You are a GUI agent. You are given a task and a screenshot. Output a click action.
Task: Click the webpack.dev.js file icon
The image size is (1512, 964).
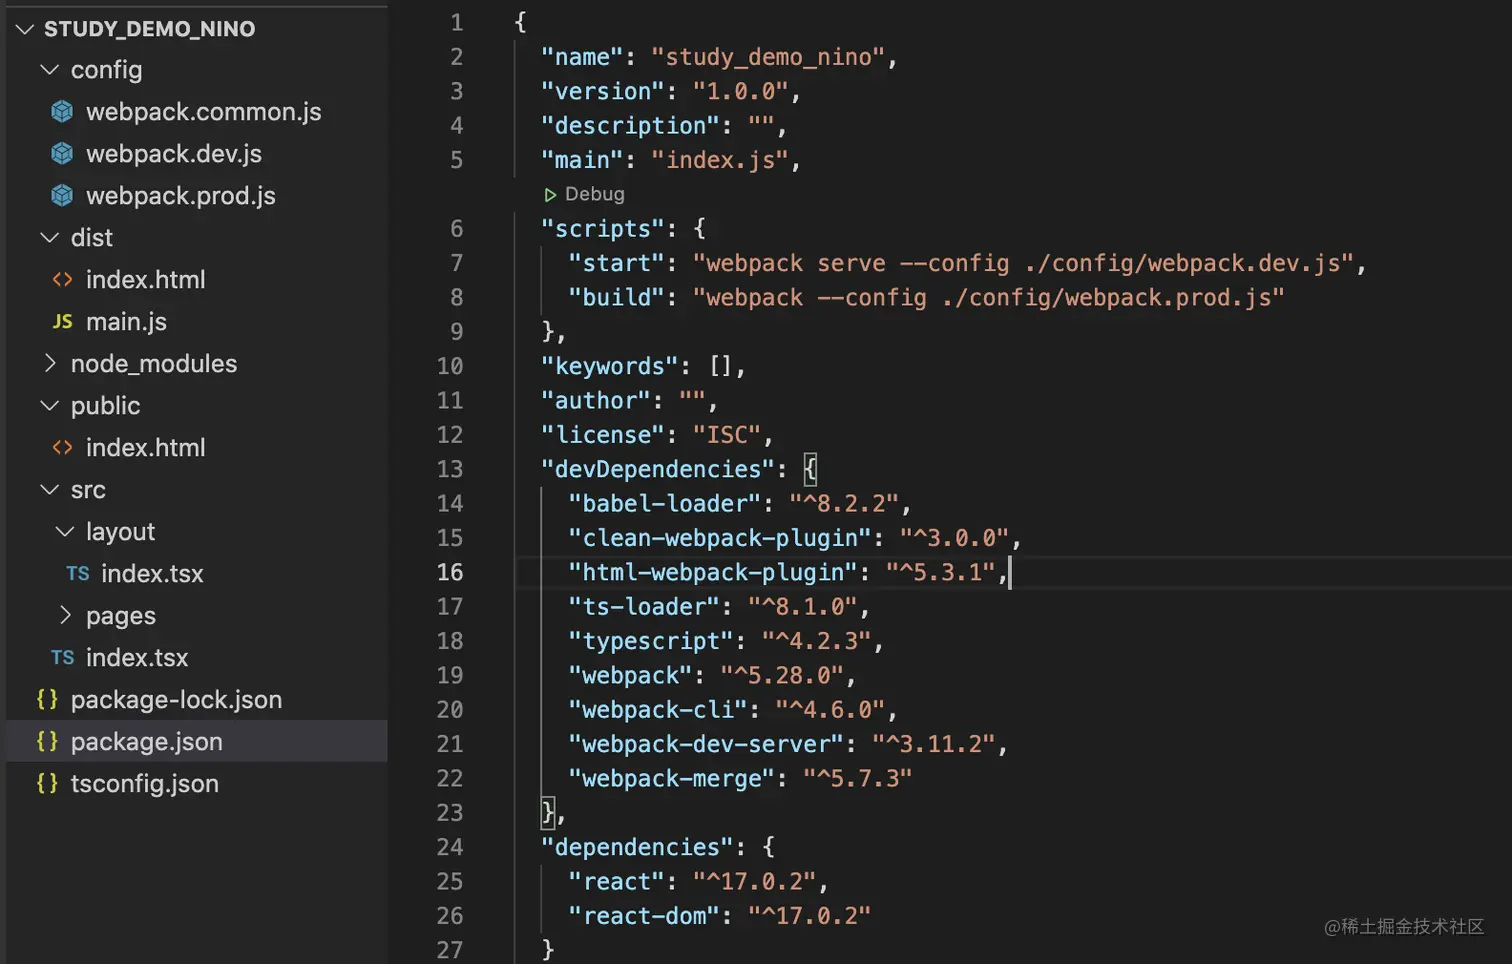click(x=62, y=154)
